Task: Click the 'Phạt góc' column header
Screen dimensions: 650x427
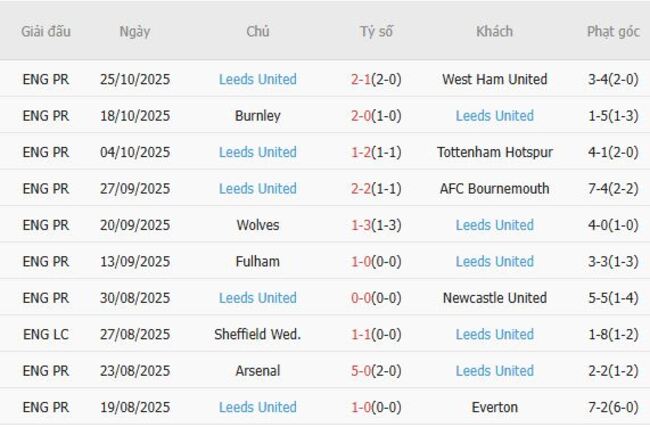Action: [613, 31]
